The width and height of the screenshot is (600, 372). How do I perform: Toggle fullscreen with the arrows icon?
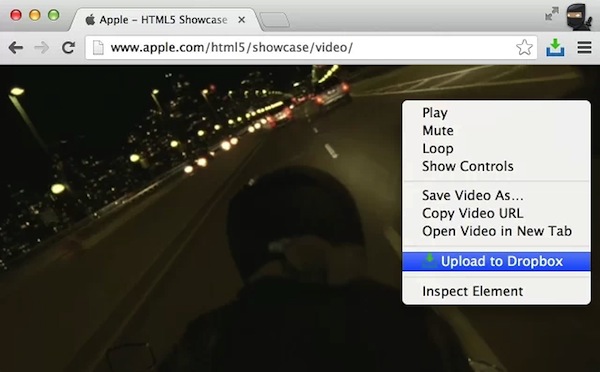552,14
